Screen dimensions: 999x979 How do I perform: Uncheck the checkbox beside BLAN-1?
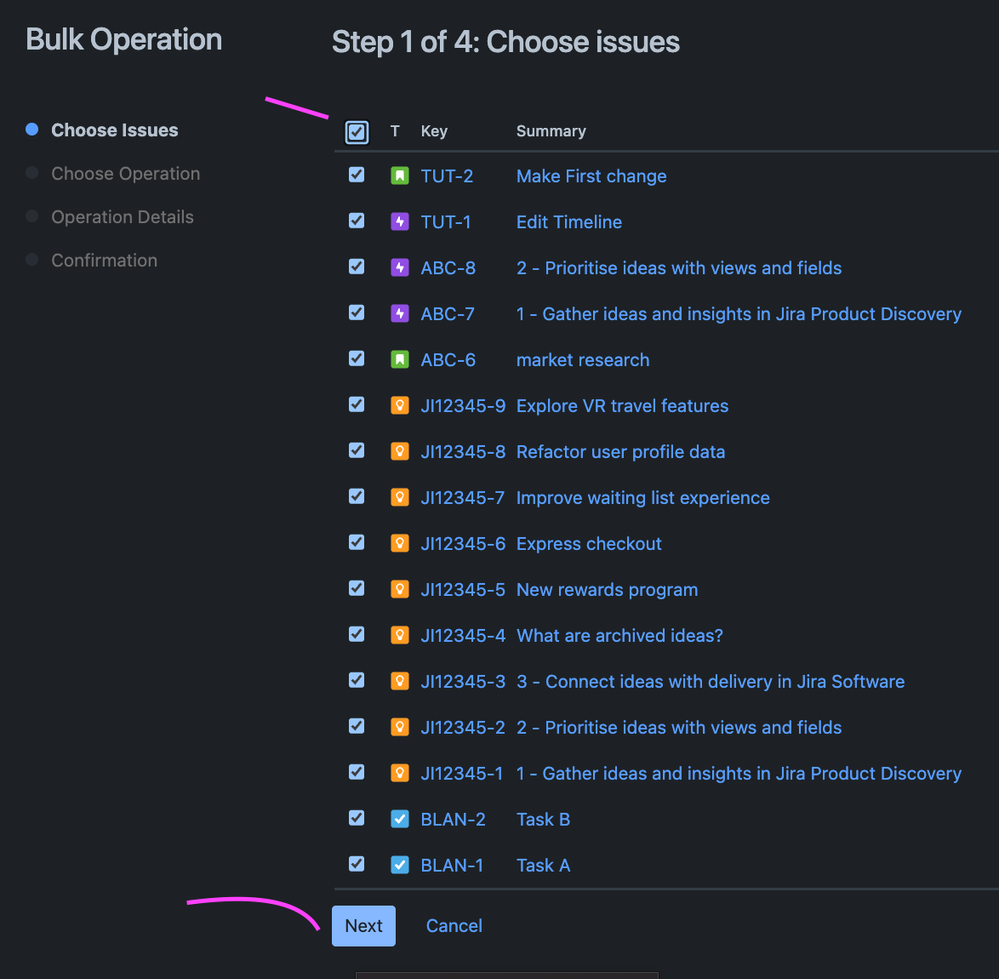356,863
